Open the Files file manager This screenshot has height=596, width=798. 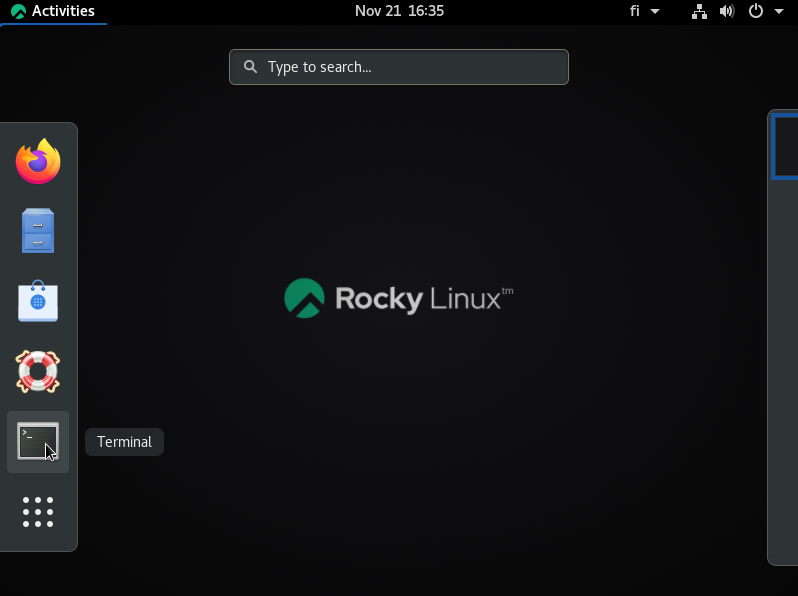tap(38, 231)
